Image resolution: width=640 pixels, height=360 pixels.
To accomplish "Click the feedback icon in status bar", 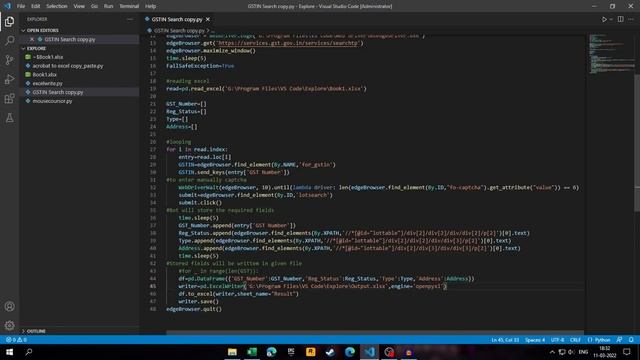I will click(x=620, y=340).
